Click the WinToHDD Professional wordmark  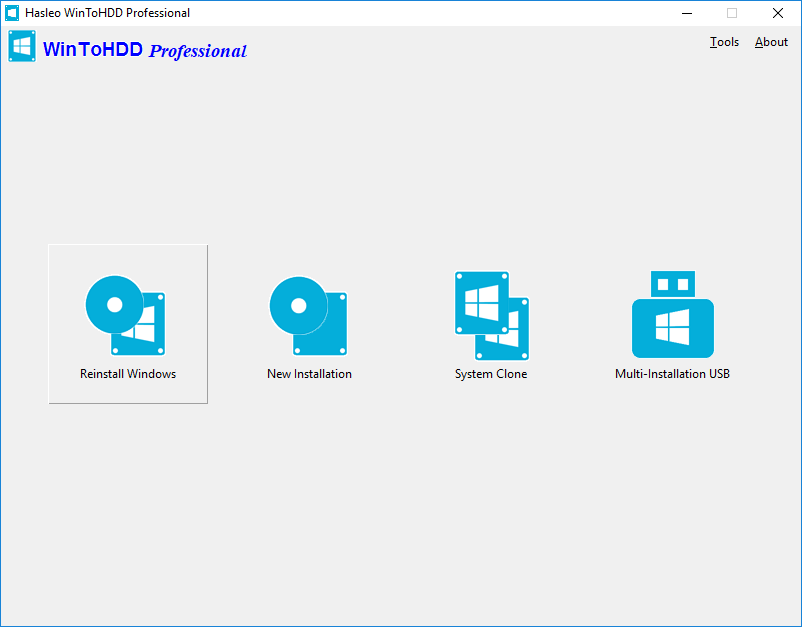point(145,49)
